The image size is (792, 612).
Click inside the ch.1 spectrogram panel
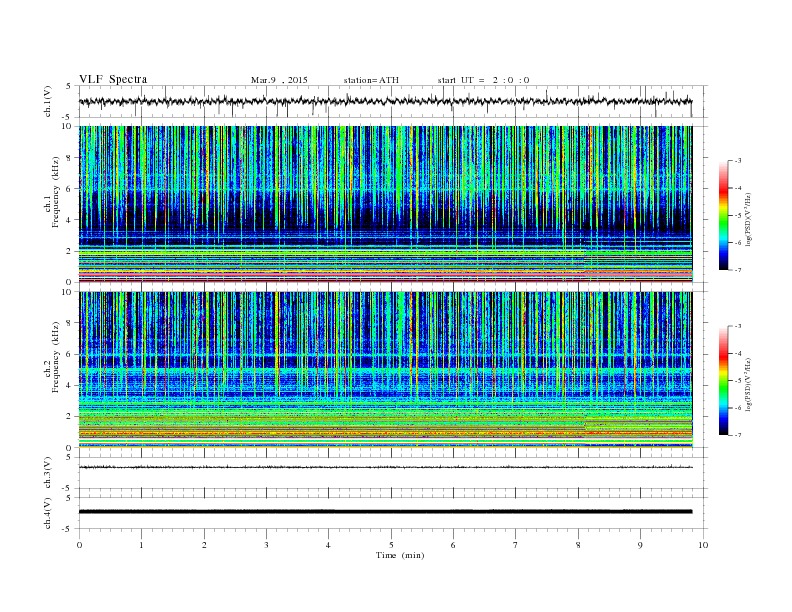(385, 204)
